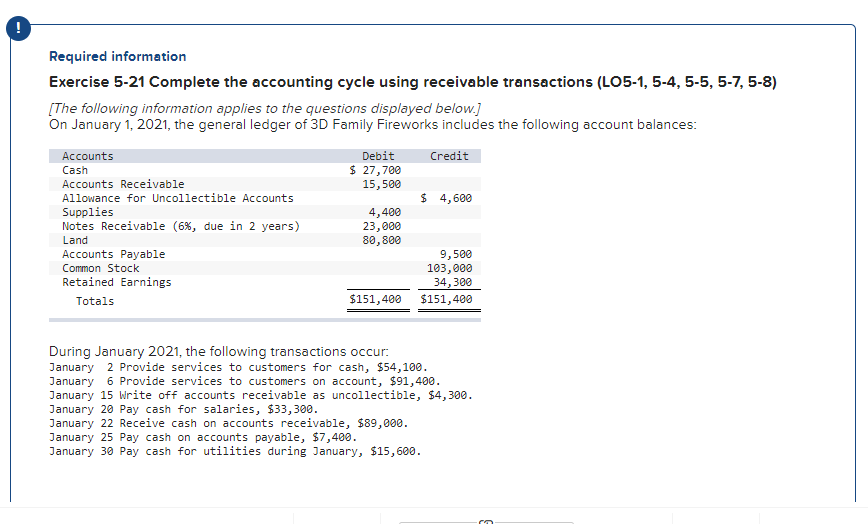
Task: Click the "Debit" column header
Action: 378,156
